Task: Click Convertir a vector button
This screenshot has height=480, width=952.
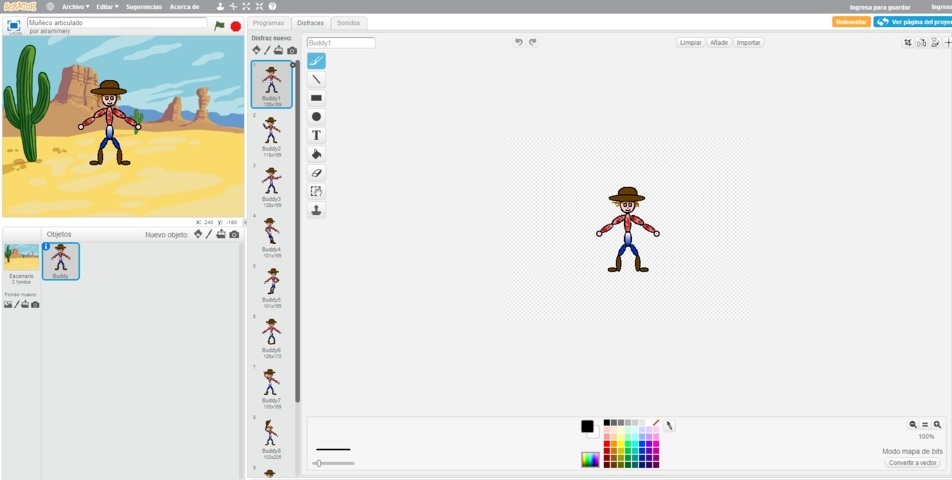Action: 912,463
